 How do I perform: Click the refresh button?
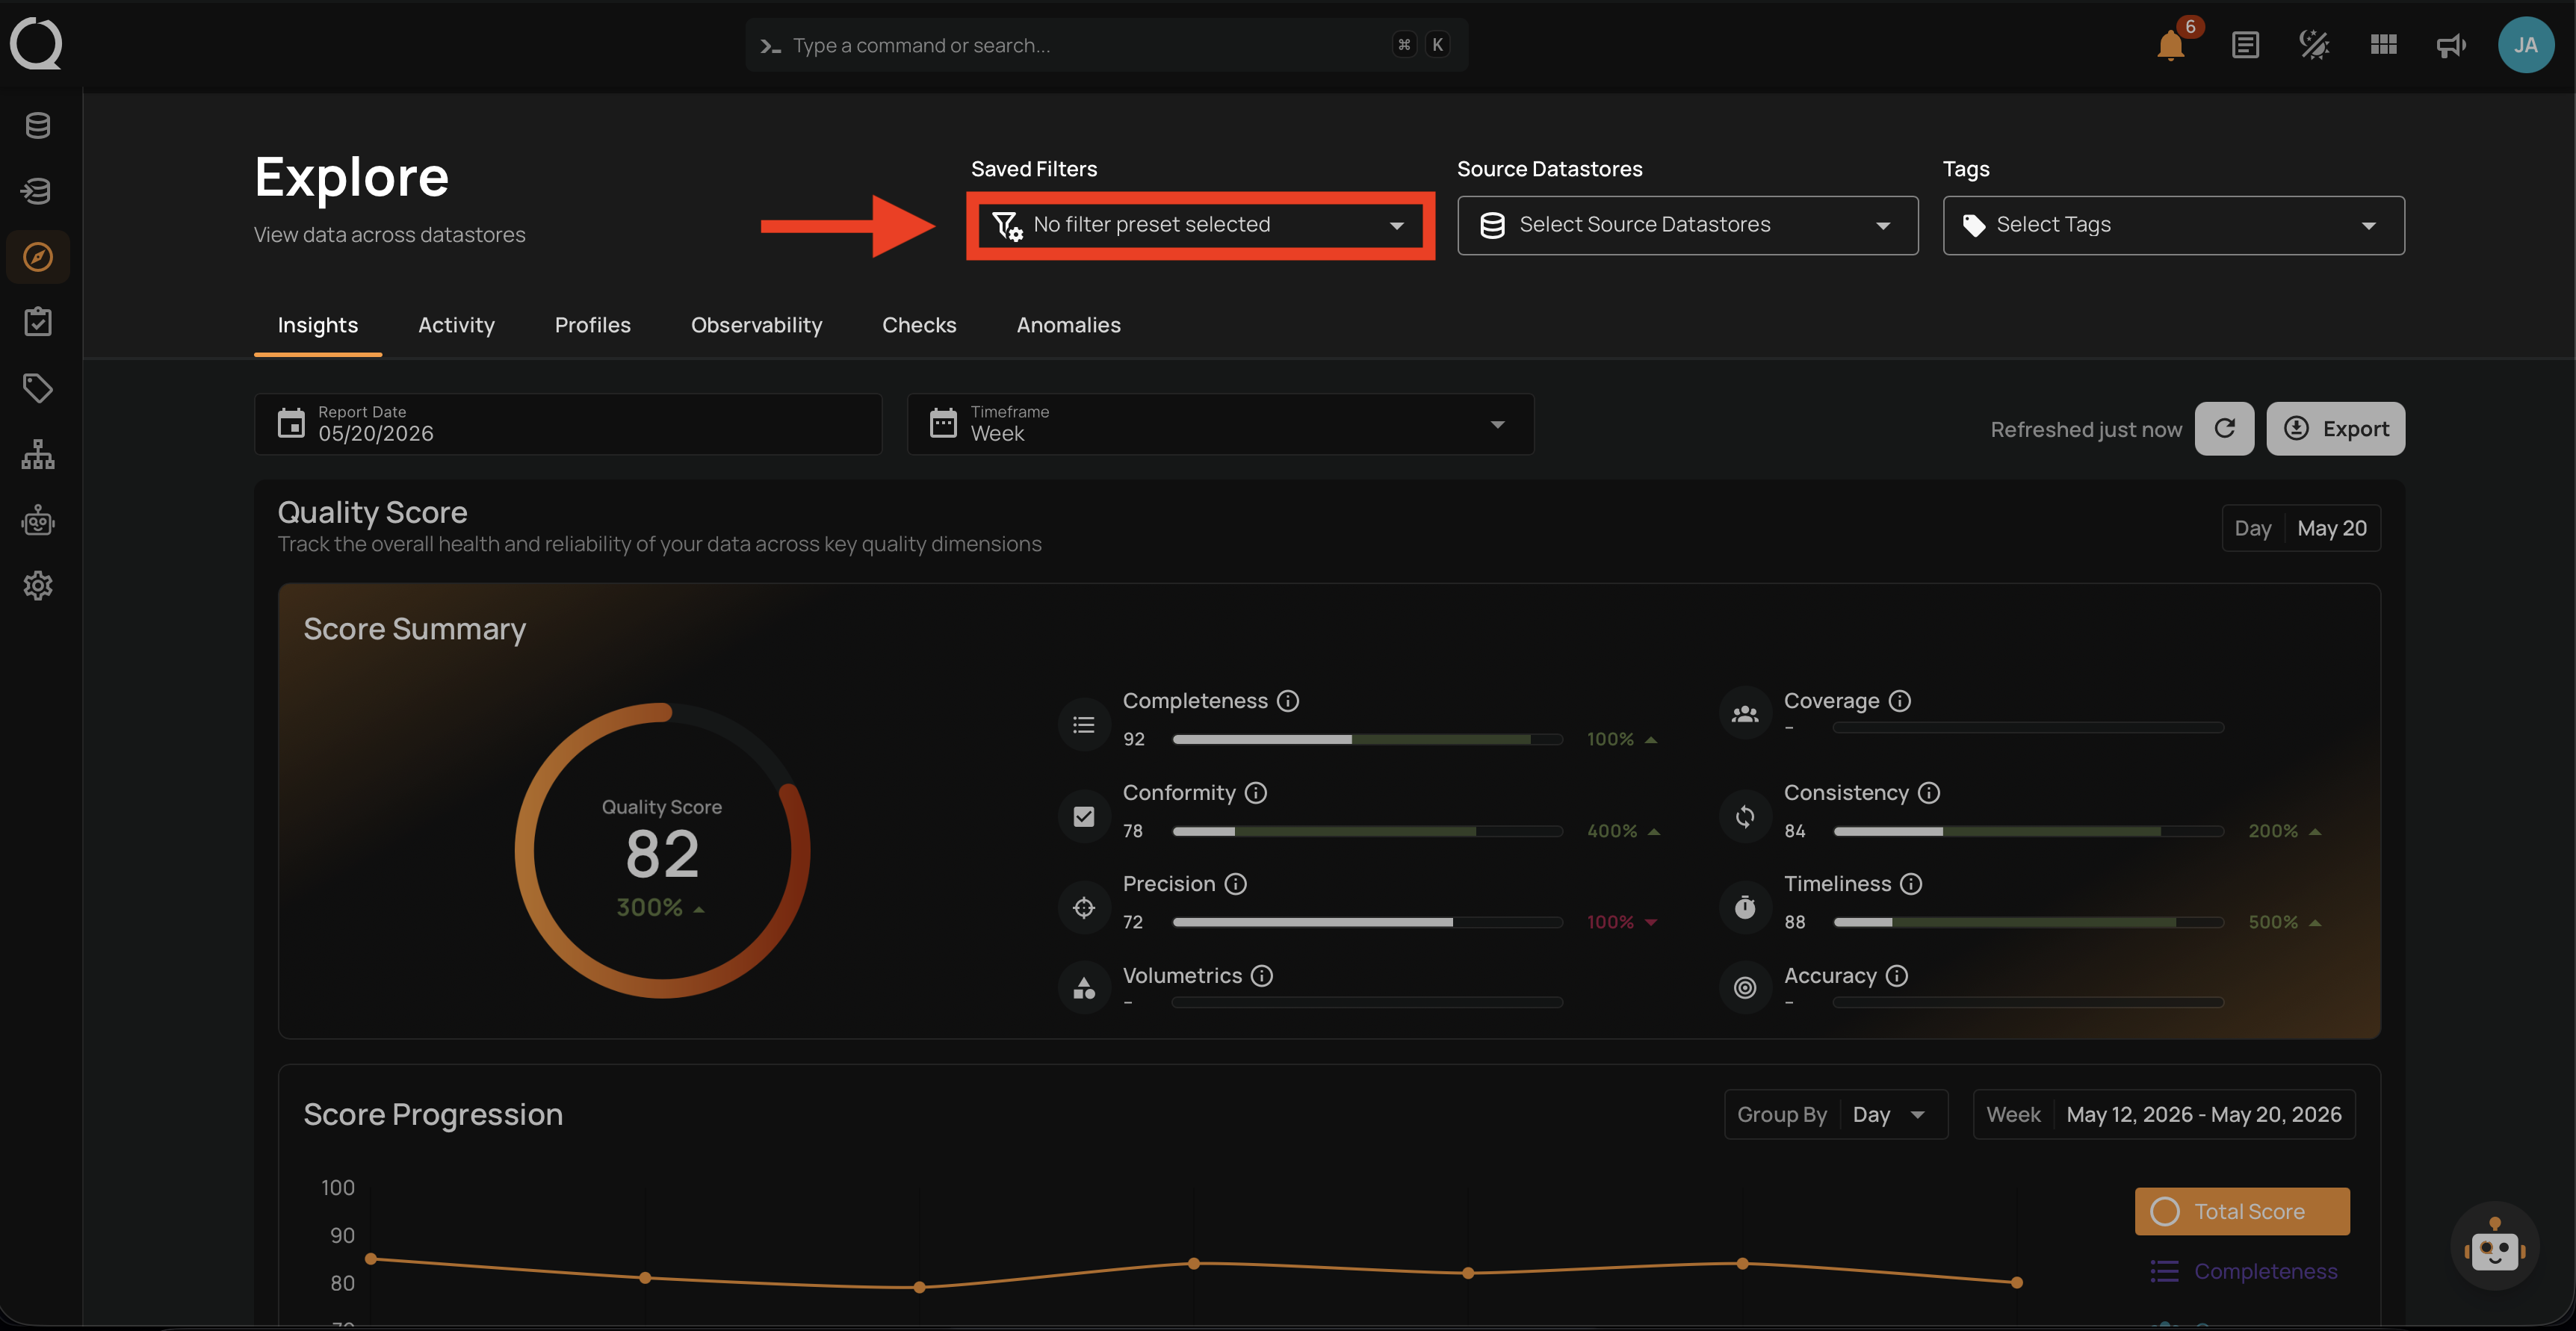coord(2224,429)
